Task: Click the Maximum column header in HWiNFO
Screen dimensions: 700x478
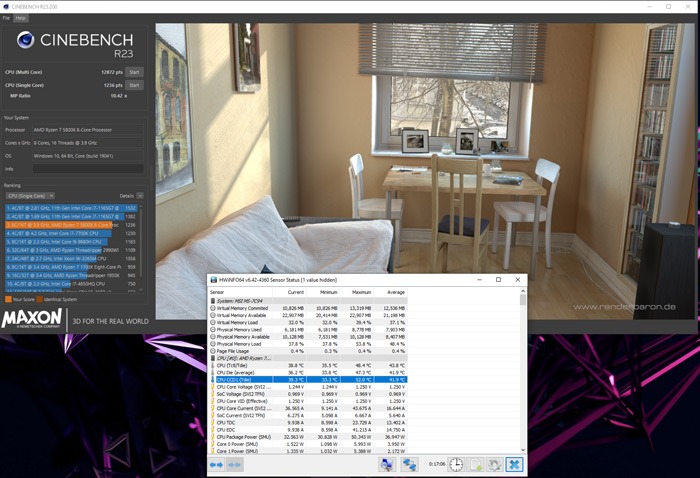Action: [x=357, y=292]
